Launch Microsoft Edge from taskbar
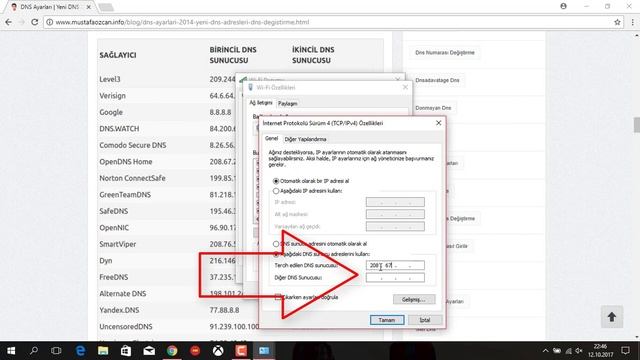This screenshot has width=640, height=360. [x=80, y=351]
